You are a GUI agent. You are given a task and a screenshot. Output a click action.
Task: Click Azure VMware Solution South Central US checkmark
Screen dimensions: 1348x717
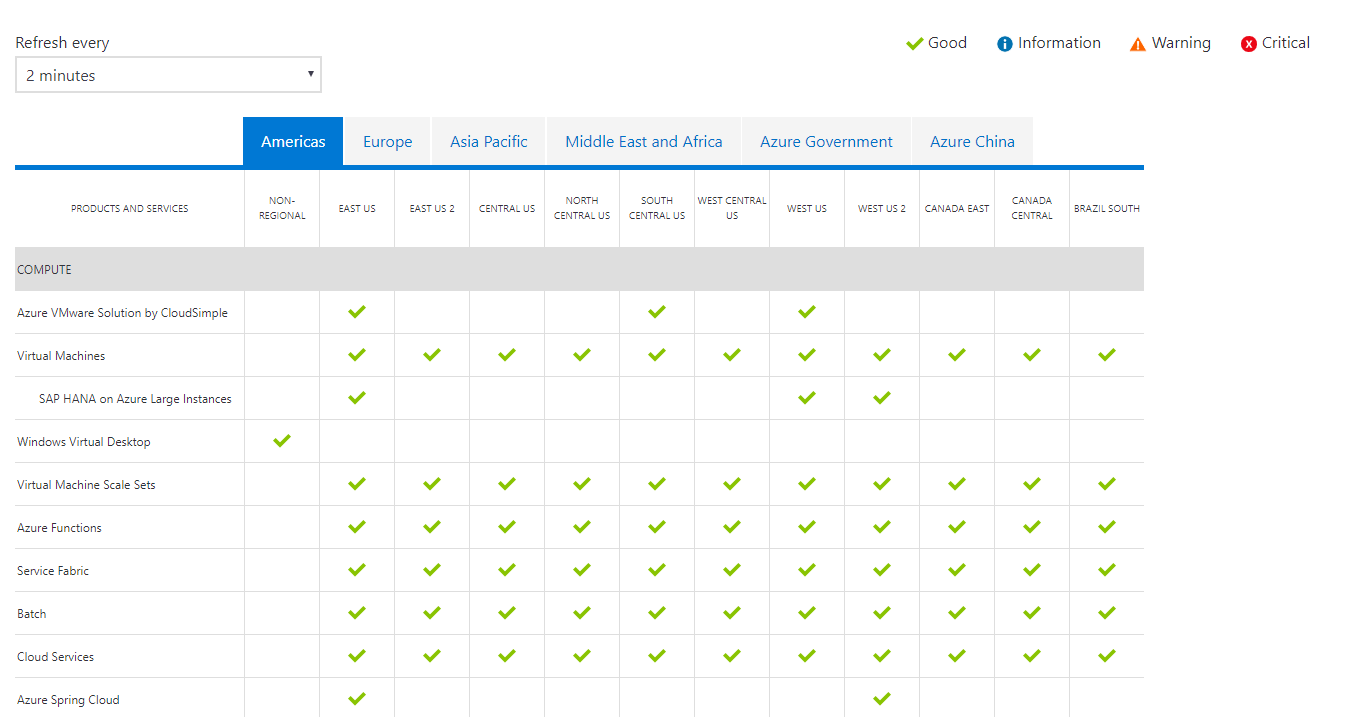(657, 312)
